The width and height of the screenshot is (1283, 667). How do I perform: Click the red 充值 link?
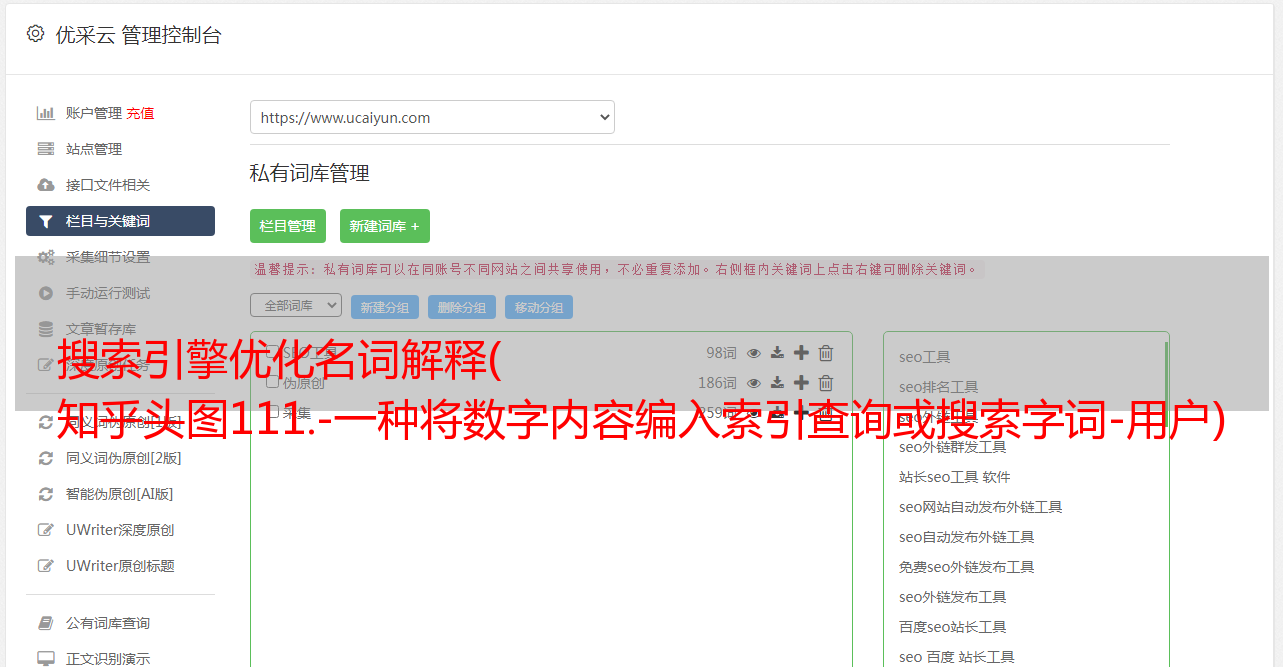click(x=140, y=113)
